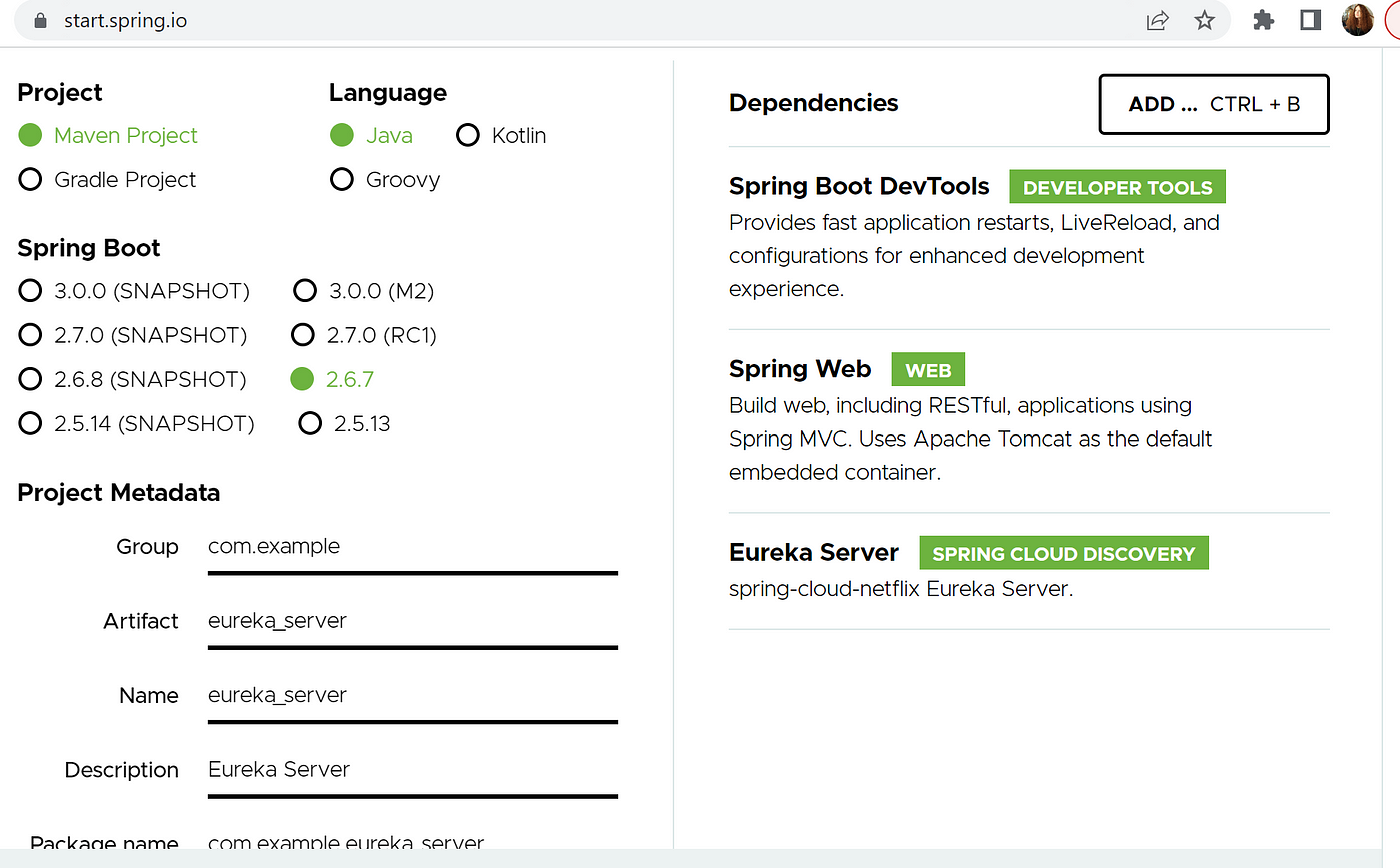Viewport: 1400px width, 868px height.
Task: Click the site padlock icon
Action: click(x=41, y=20)
